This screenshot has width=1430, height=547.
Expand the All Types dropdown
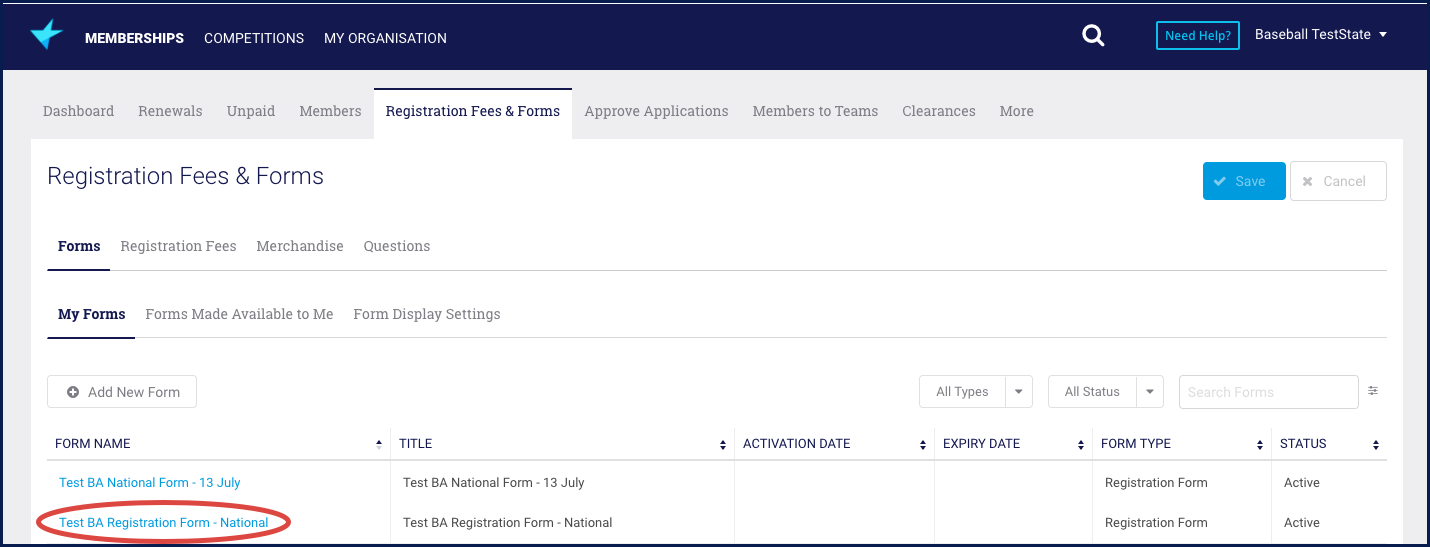tap(1018, 392)
